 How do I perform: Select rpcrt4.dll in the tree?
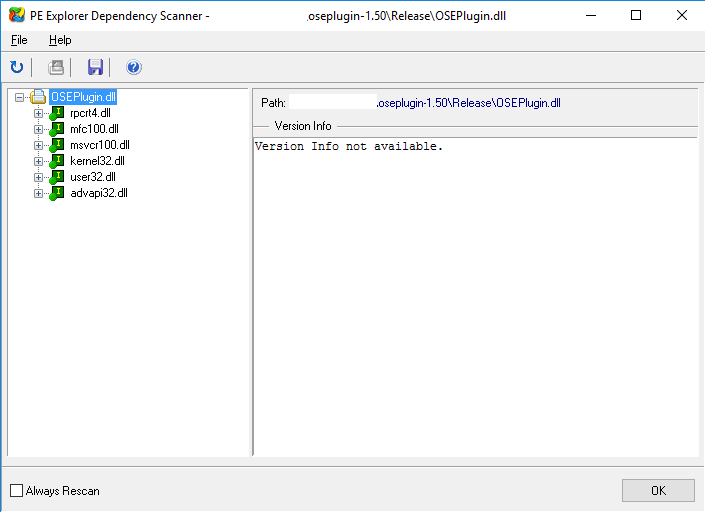point(90,113)
